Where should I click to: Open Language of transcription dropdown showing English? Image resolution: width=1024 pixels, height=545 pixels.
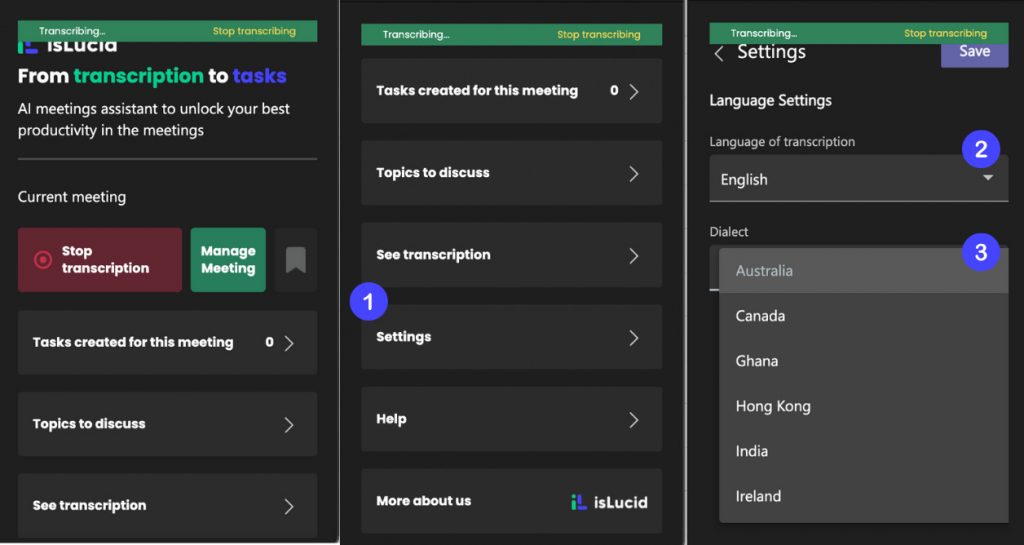point(859,179)
